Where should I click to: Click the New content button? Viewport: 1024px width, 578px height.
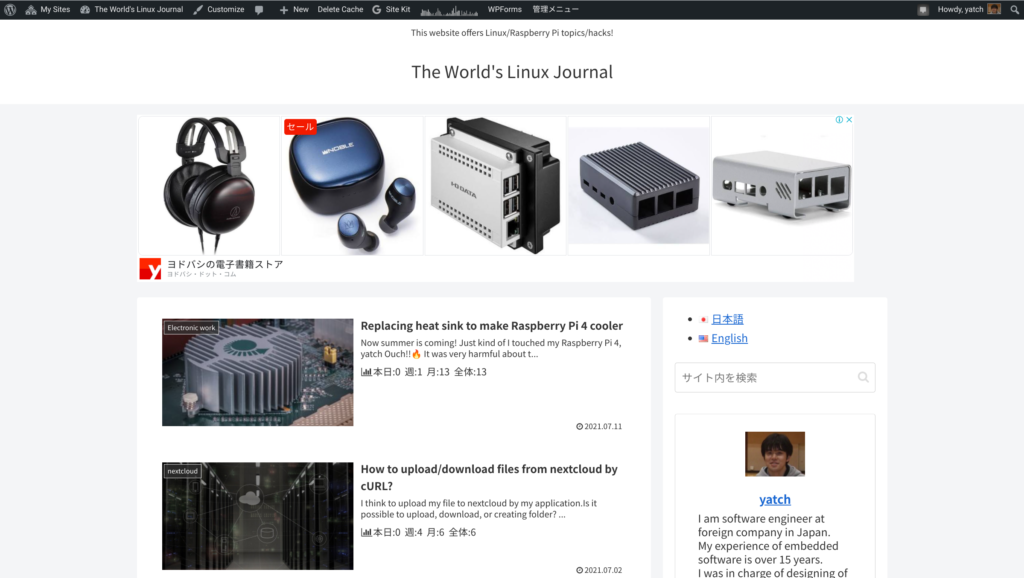coord(294,9)
